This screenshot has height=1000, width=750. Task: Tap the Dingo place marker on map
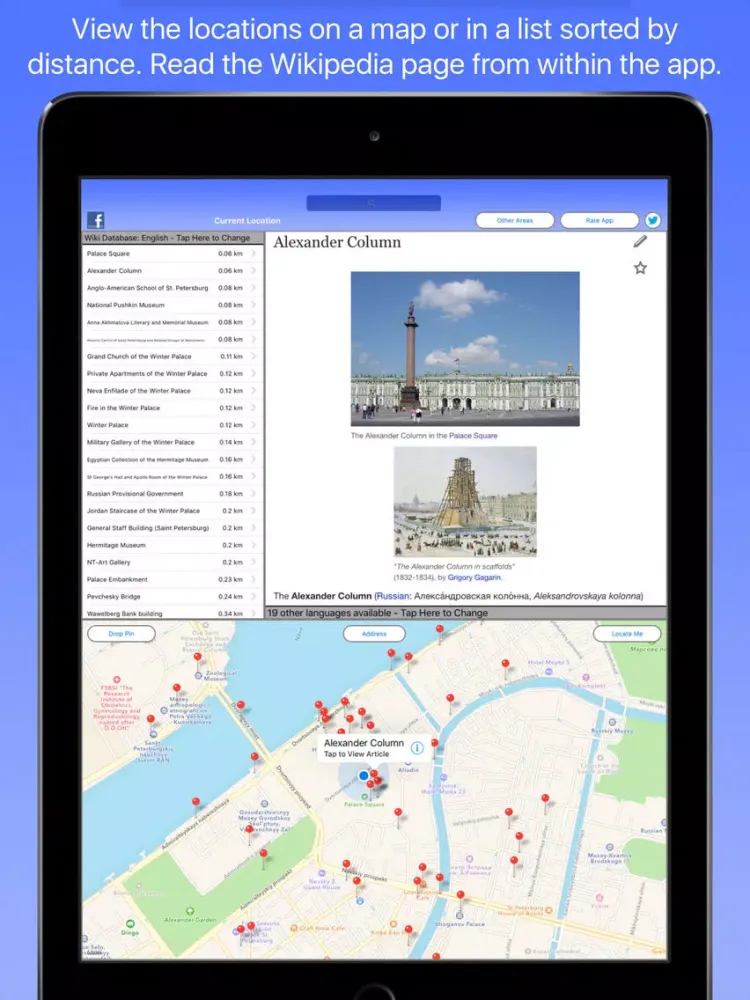pos(130,923)
